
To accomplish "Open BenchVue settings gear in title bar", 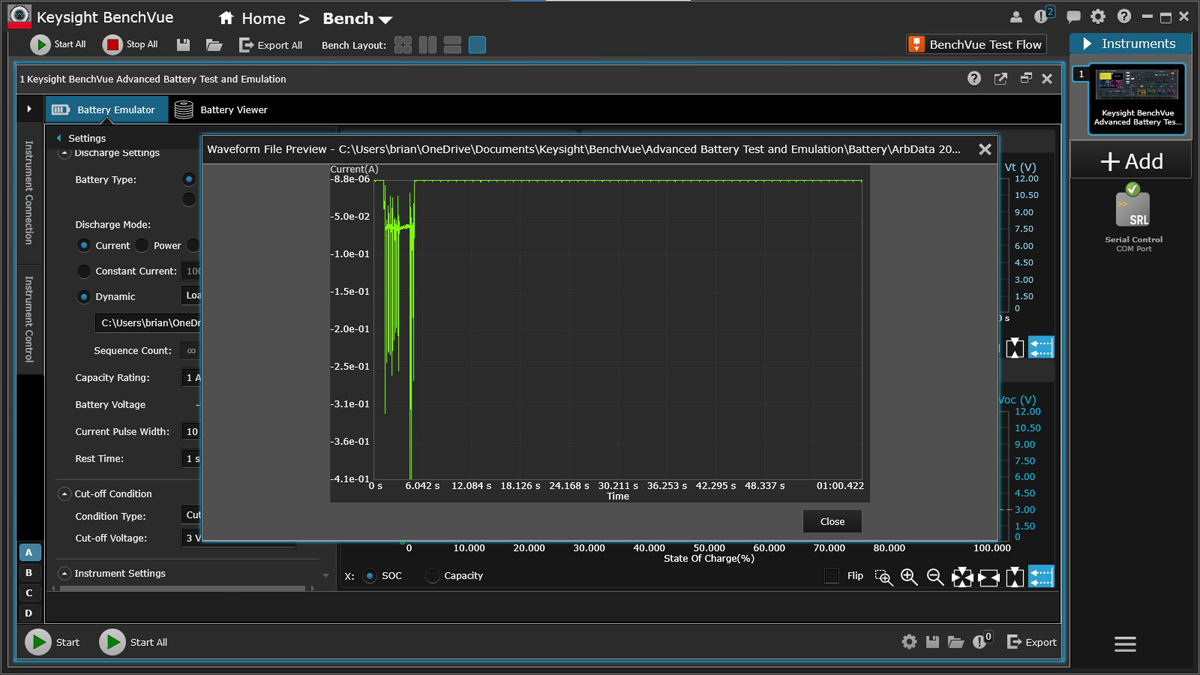I will (x=1098, y=17).
